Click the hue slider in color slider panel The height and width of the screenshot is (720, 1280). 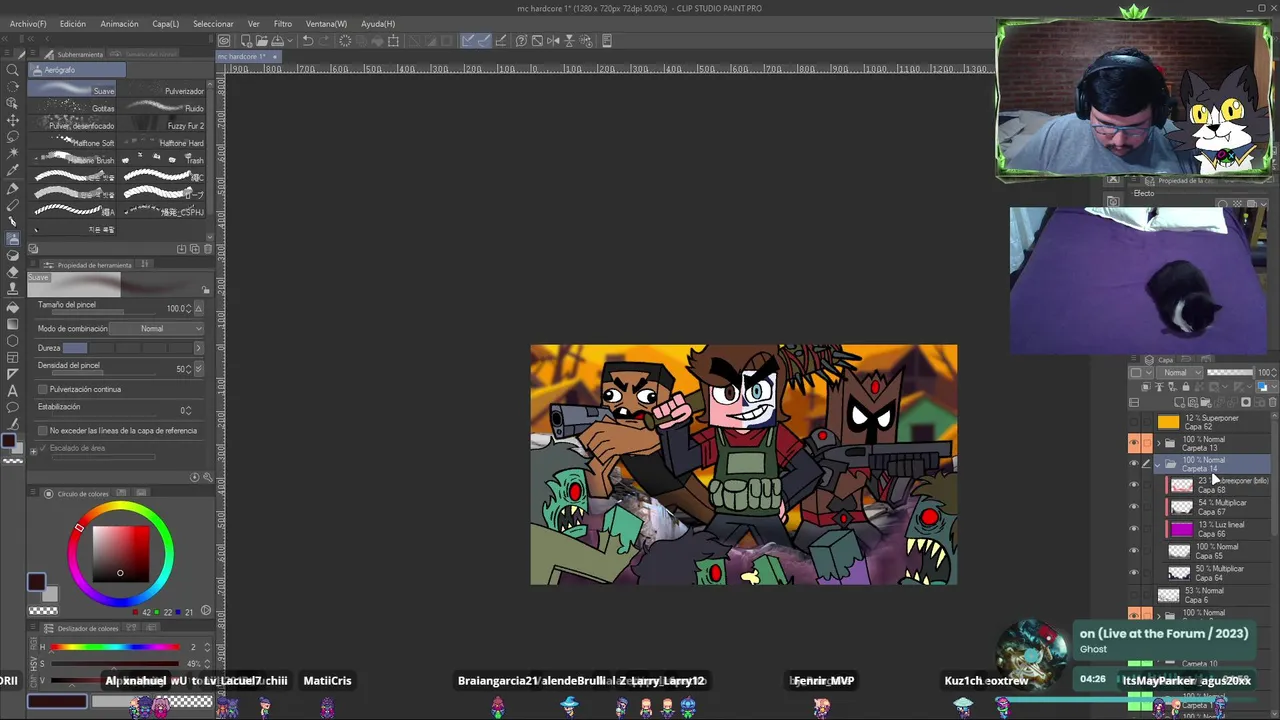(115, 647)
